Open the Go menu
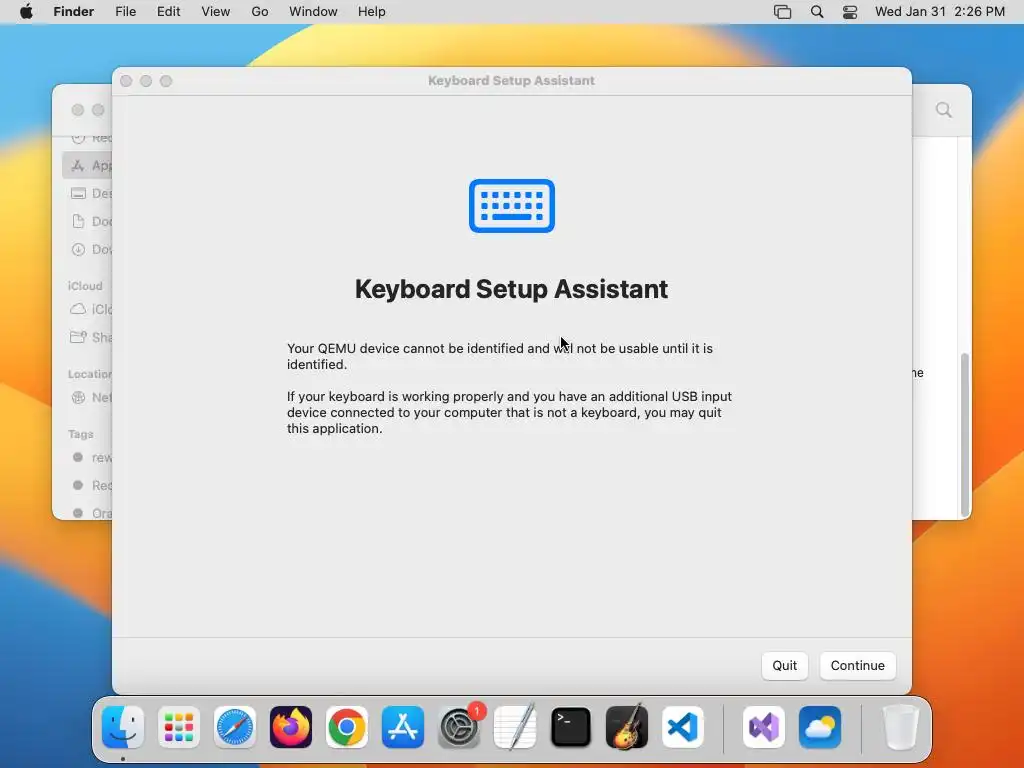The image size is (1024, 768). point(260,12)
